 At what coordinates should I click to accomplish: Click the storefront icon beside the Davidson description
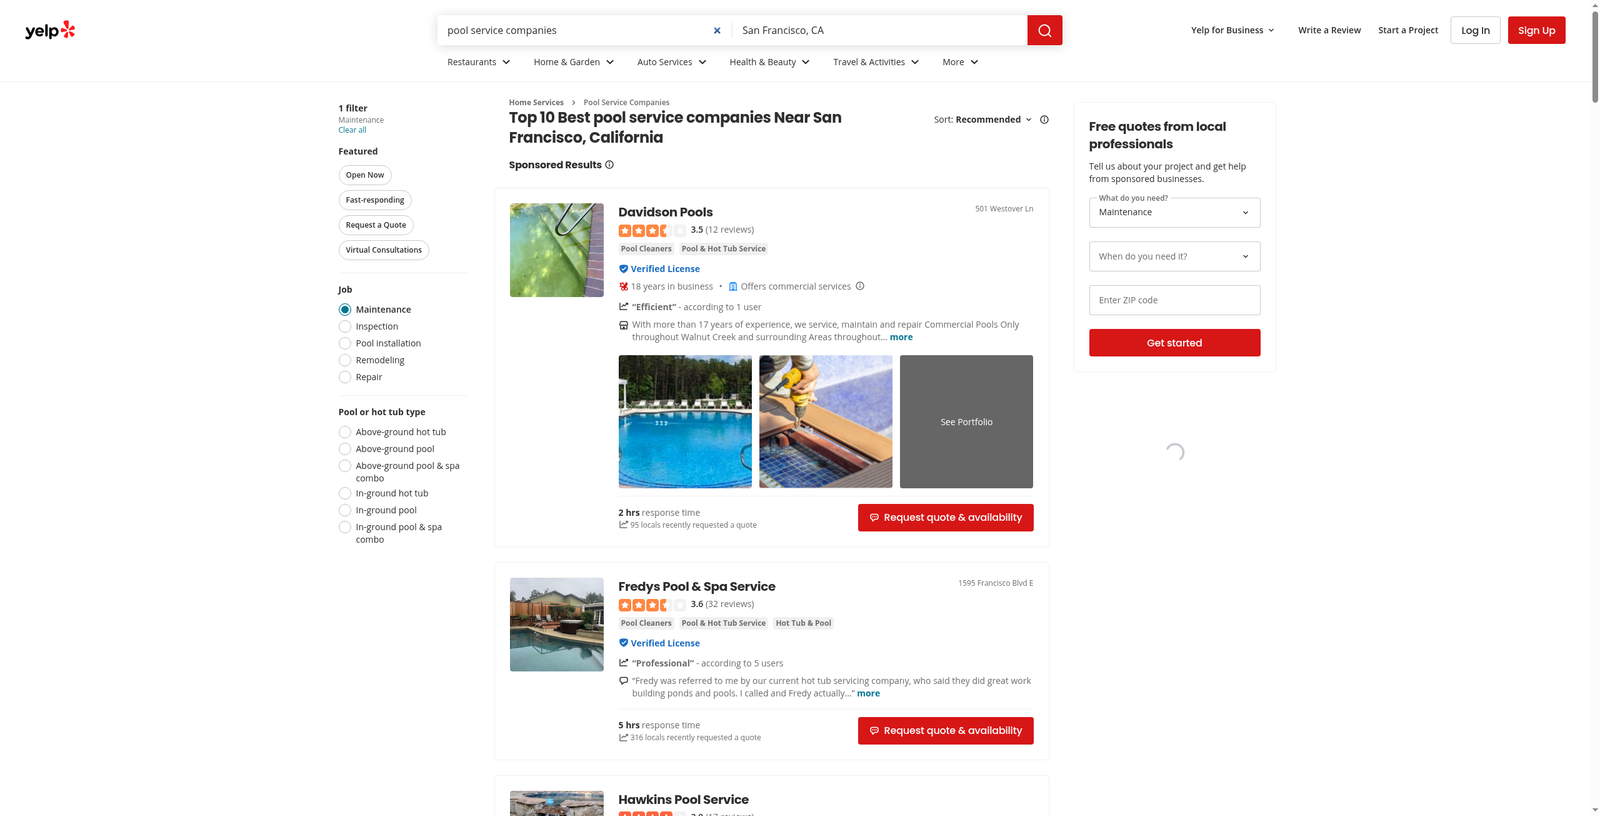[623, 325]
